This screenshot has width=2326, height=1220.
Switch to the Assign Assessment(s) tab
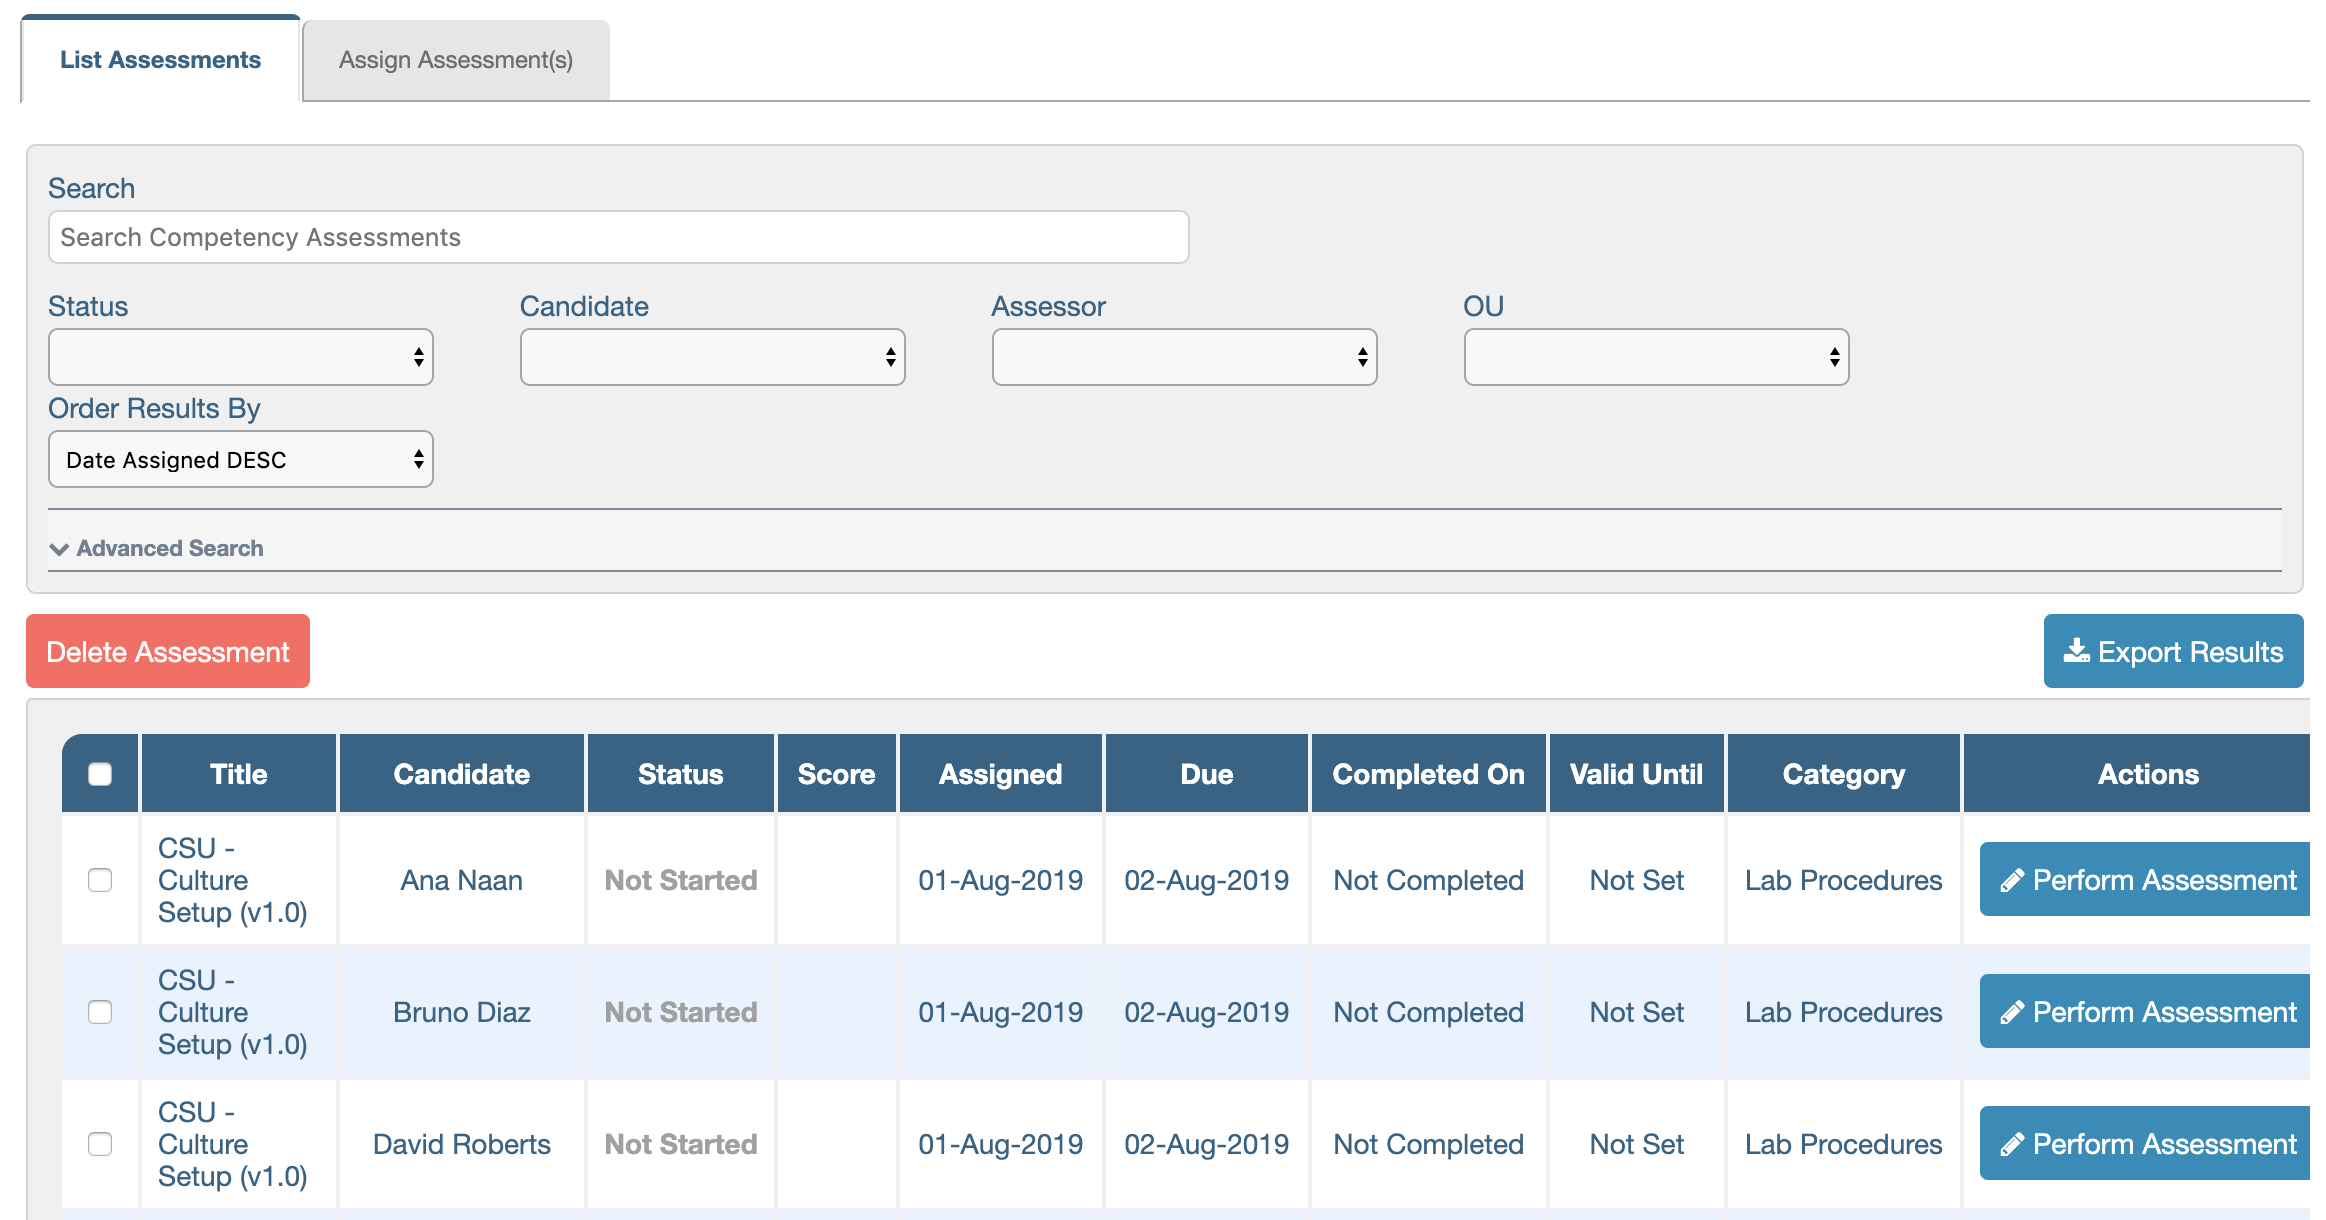[x=456, y=60]
